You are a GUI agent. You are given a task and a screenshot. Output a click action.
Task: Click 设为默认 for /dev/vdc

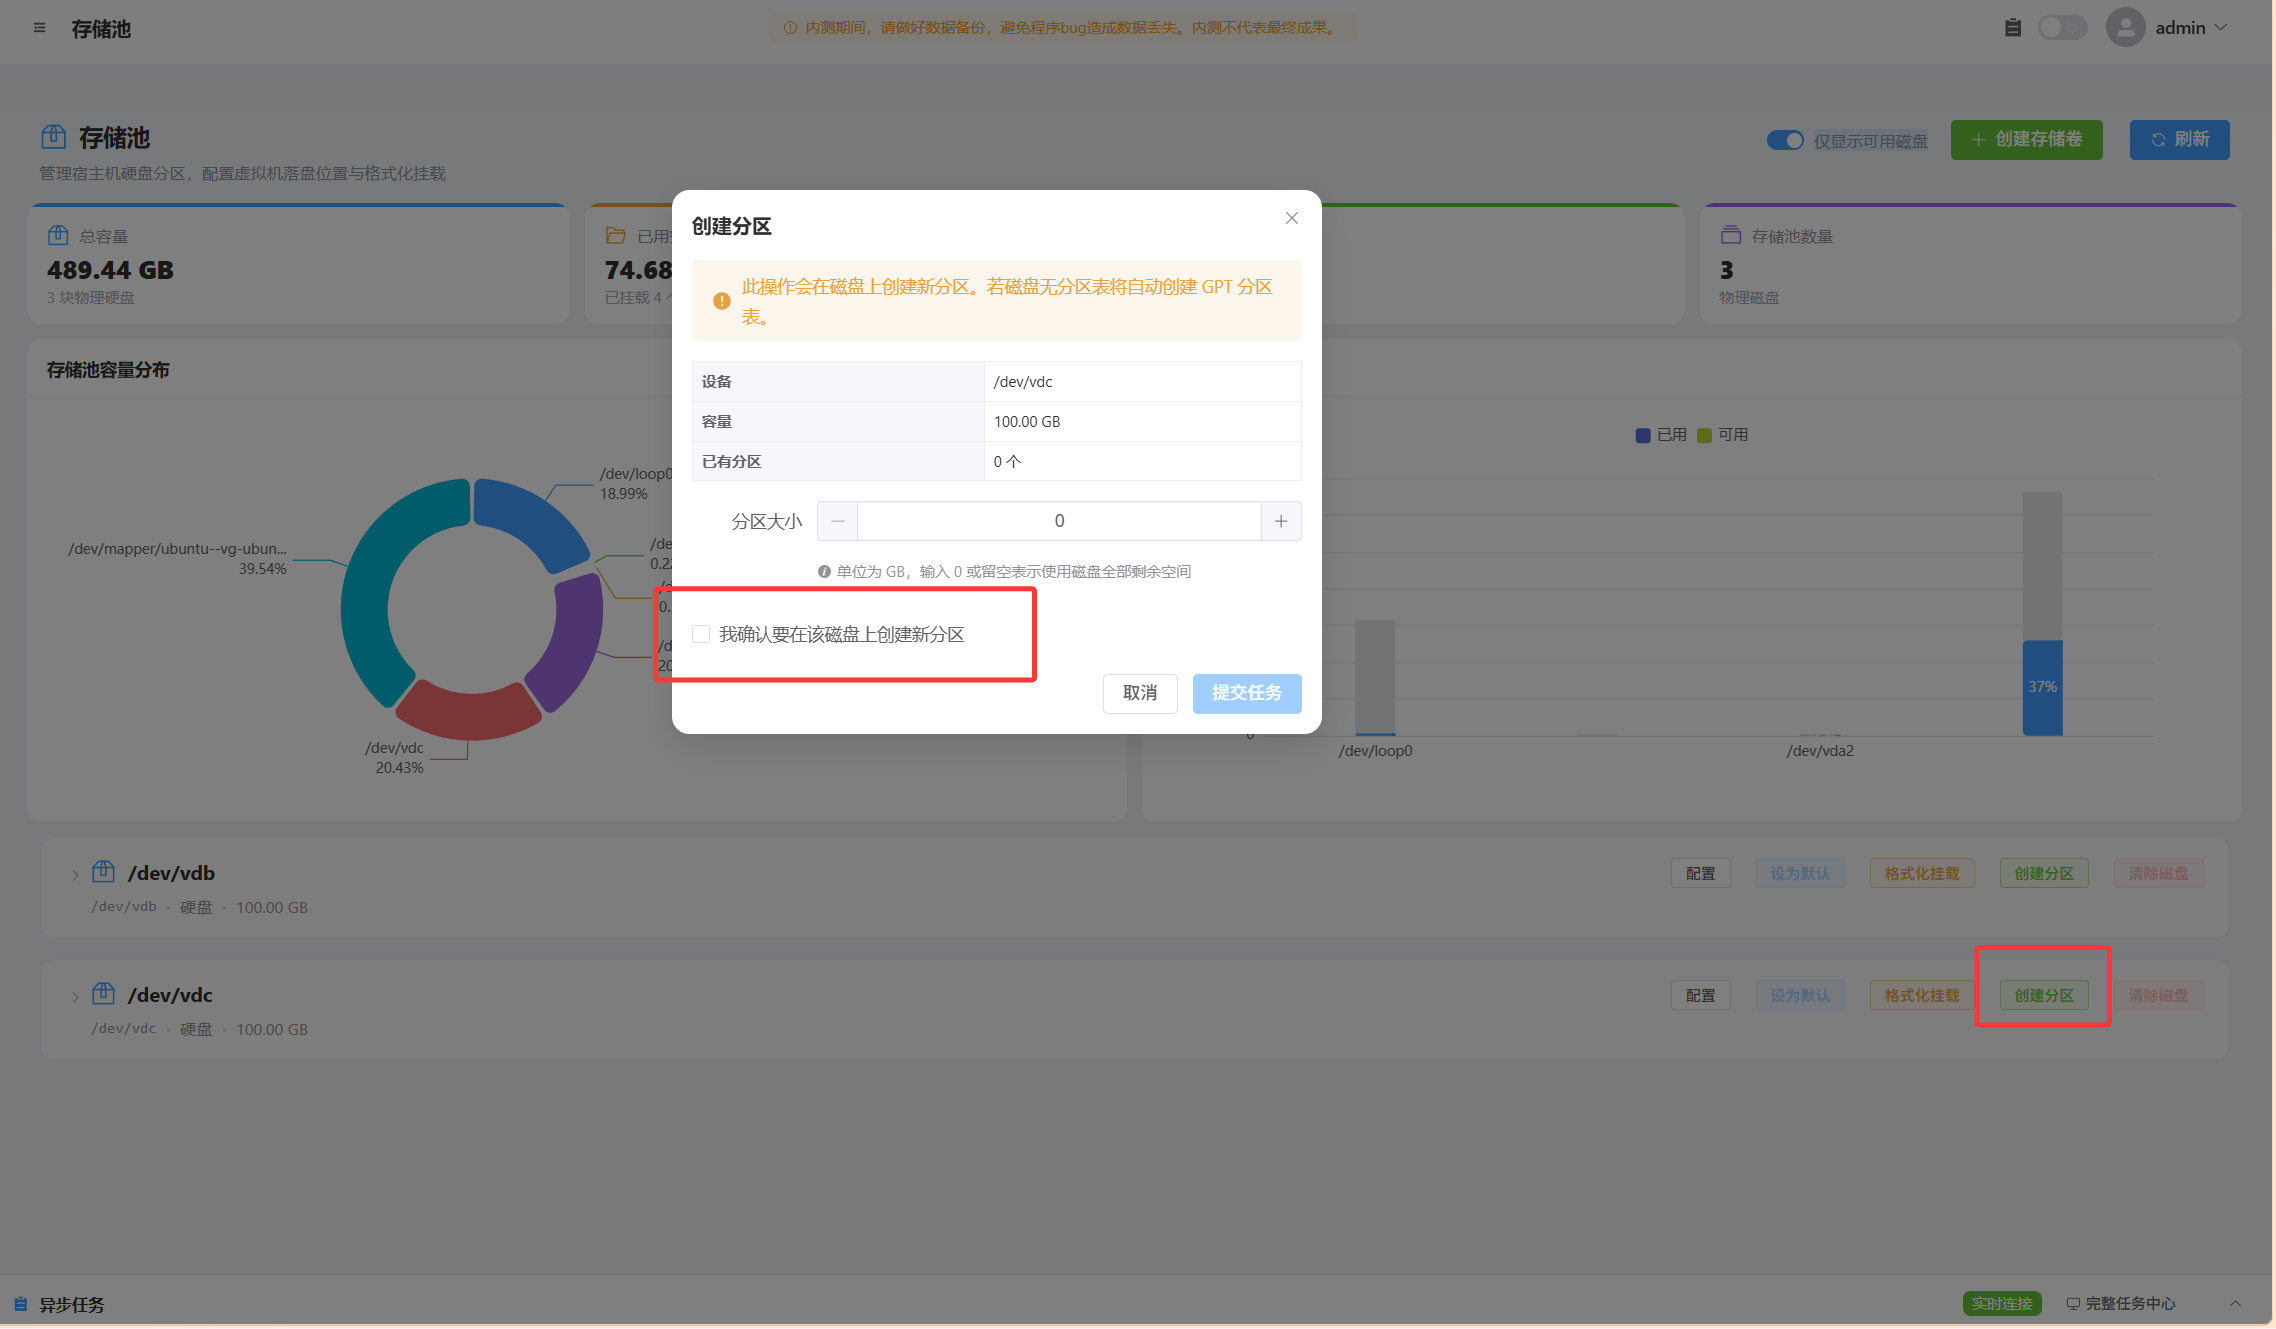(x=1800, y=996)
